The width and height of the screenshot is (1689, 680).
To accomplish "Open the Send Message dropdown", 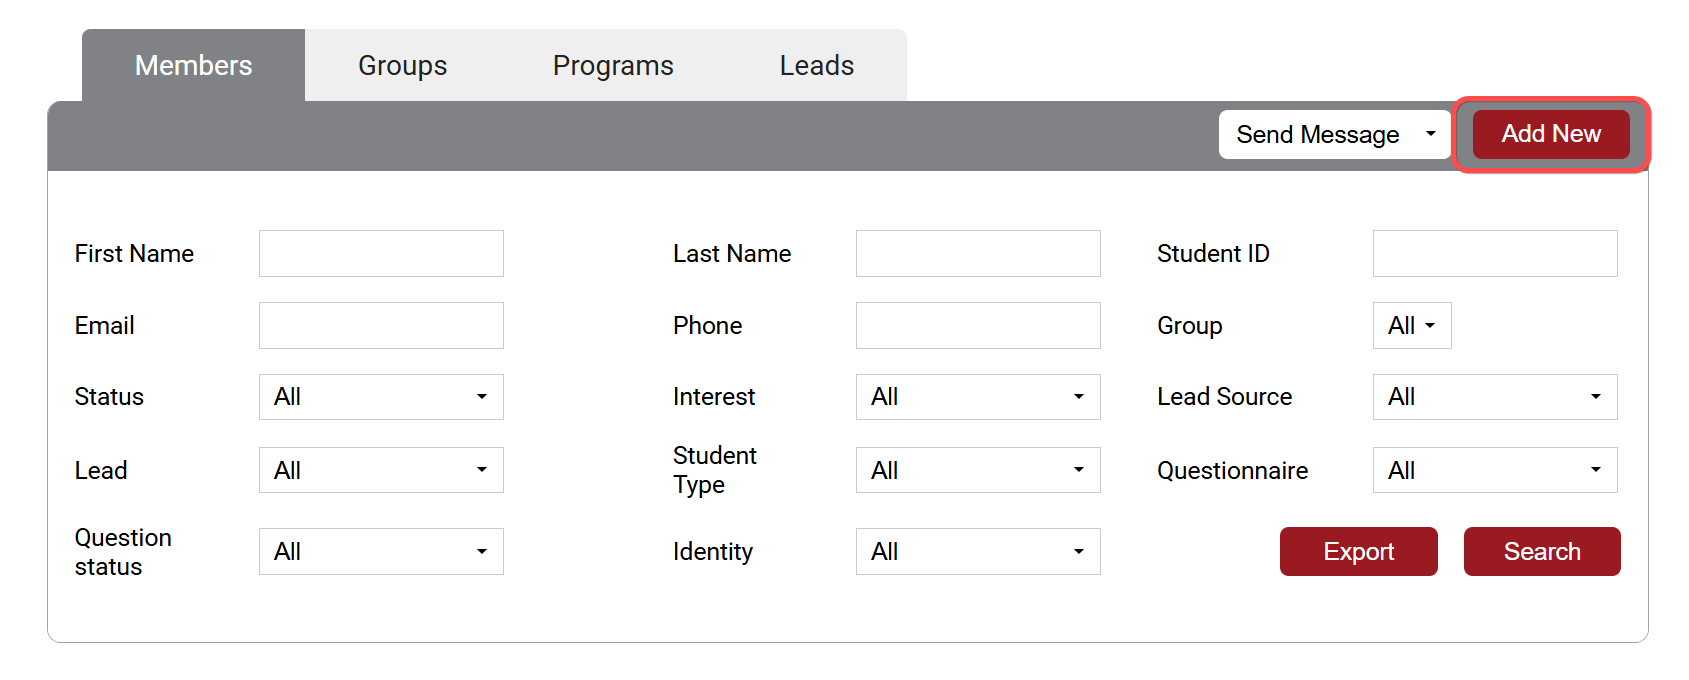I will coord(1334,134).
